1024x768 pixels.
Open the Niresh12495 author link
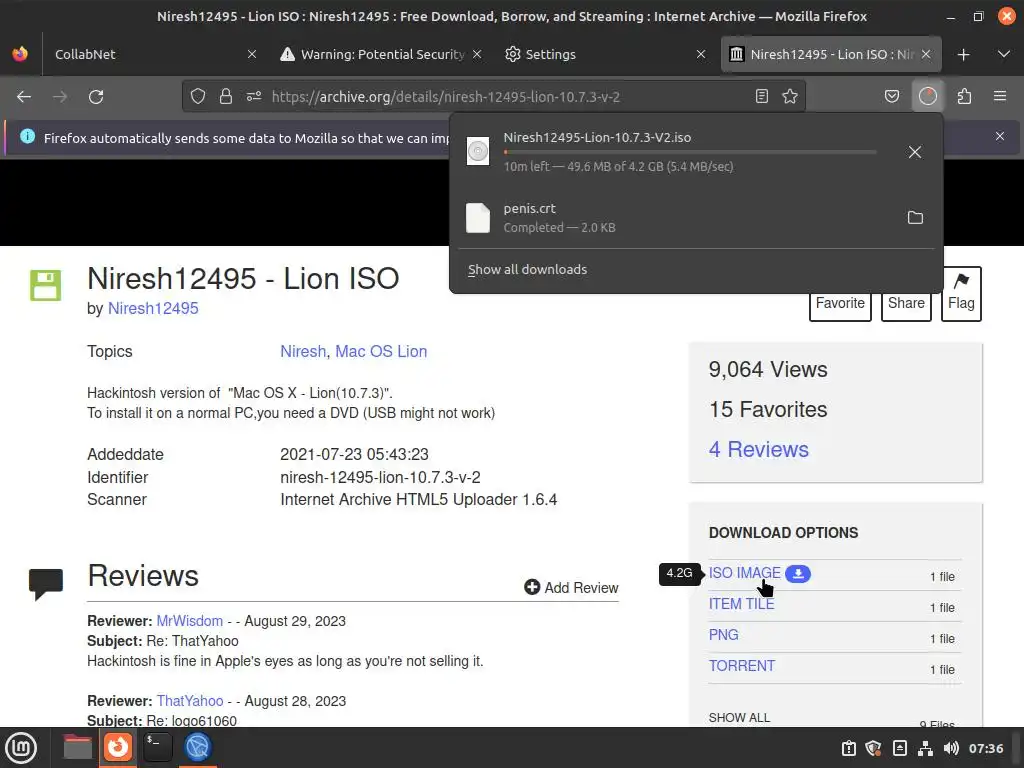click(153, 308)
